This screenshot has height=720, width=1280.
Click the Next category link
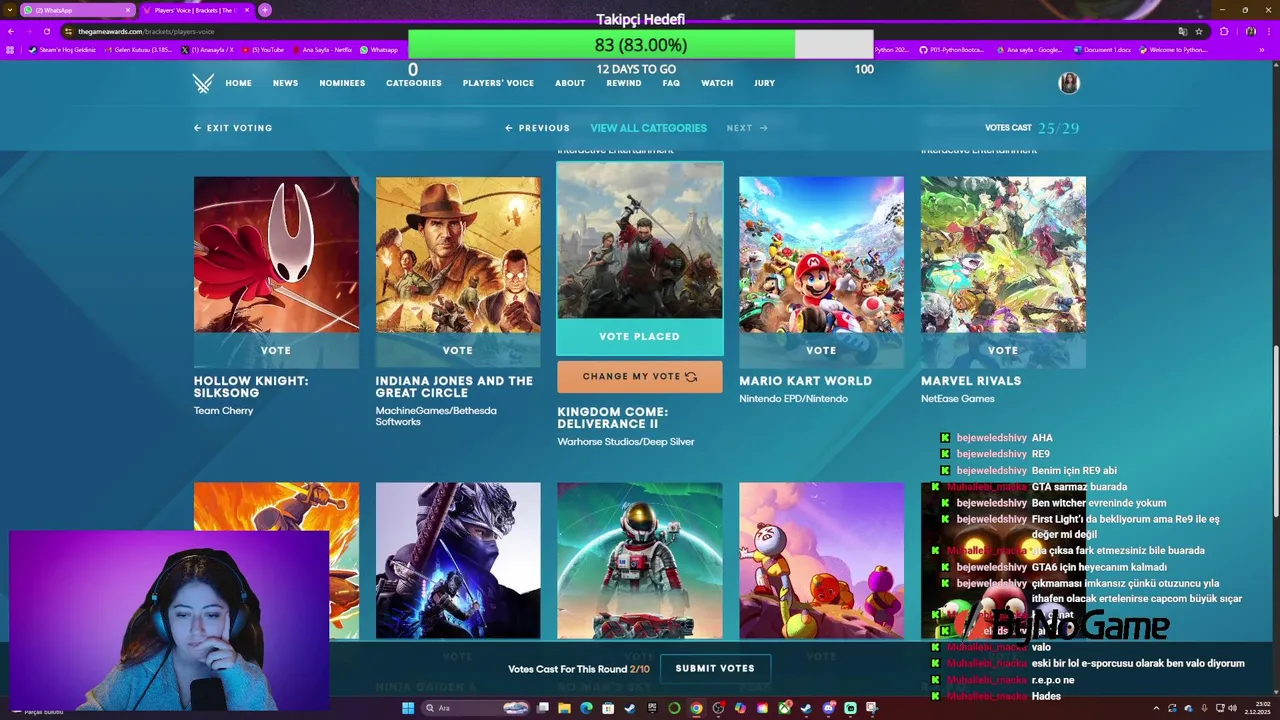tap(747, 128)
